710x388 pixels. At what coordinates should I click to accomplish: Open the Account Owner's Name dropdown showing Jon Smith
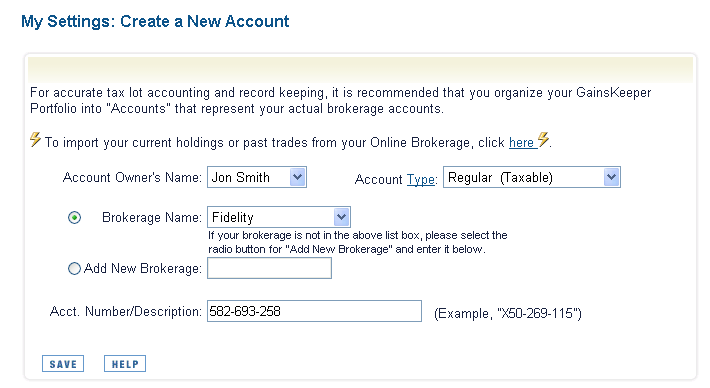click(257, 177)
